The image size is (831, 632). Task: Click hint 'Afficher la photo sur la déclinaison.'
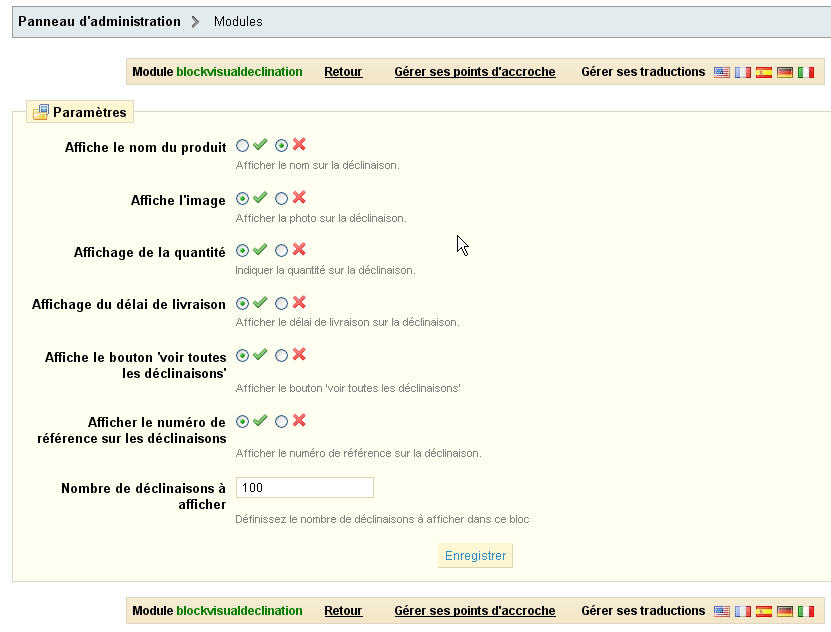point(321,218)
